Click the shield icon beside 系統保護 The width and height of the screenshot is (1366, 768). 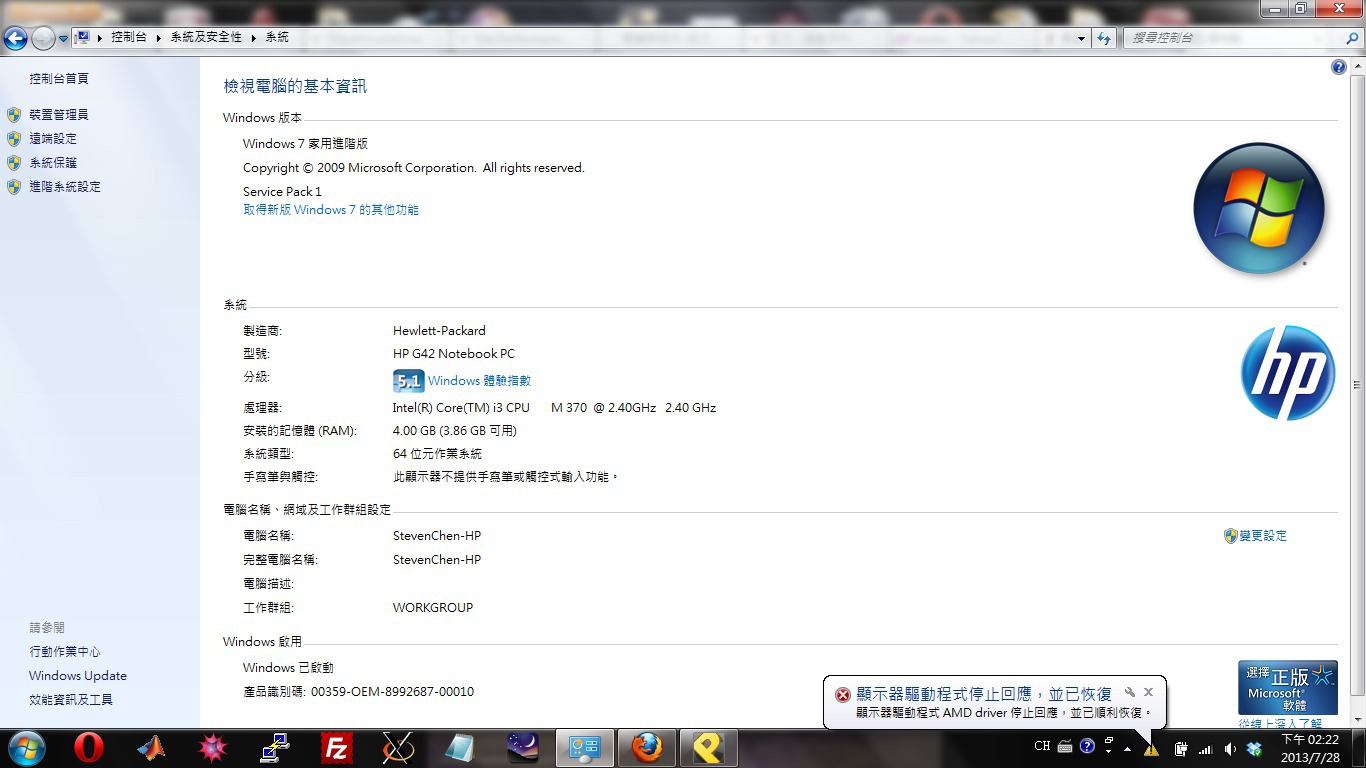tap(14, 163)
